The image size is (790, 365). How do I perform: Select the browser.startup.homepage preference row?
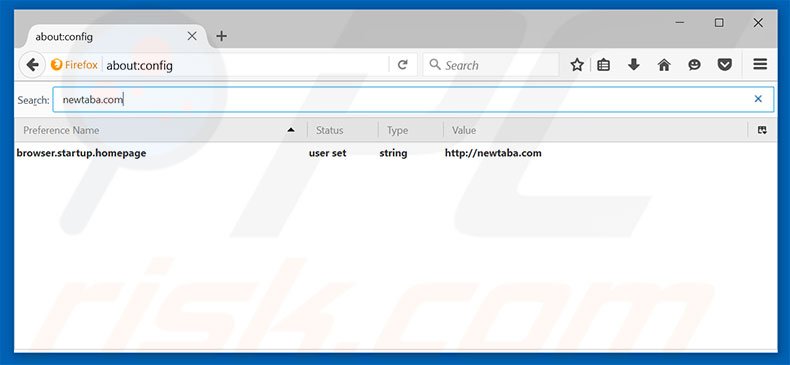point(396,153)
